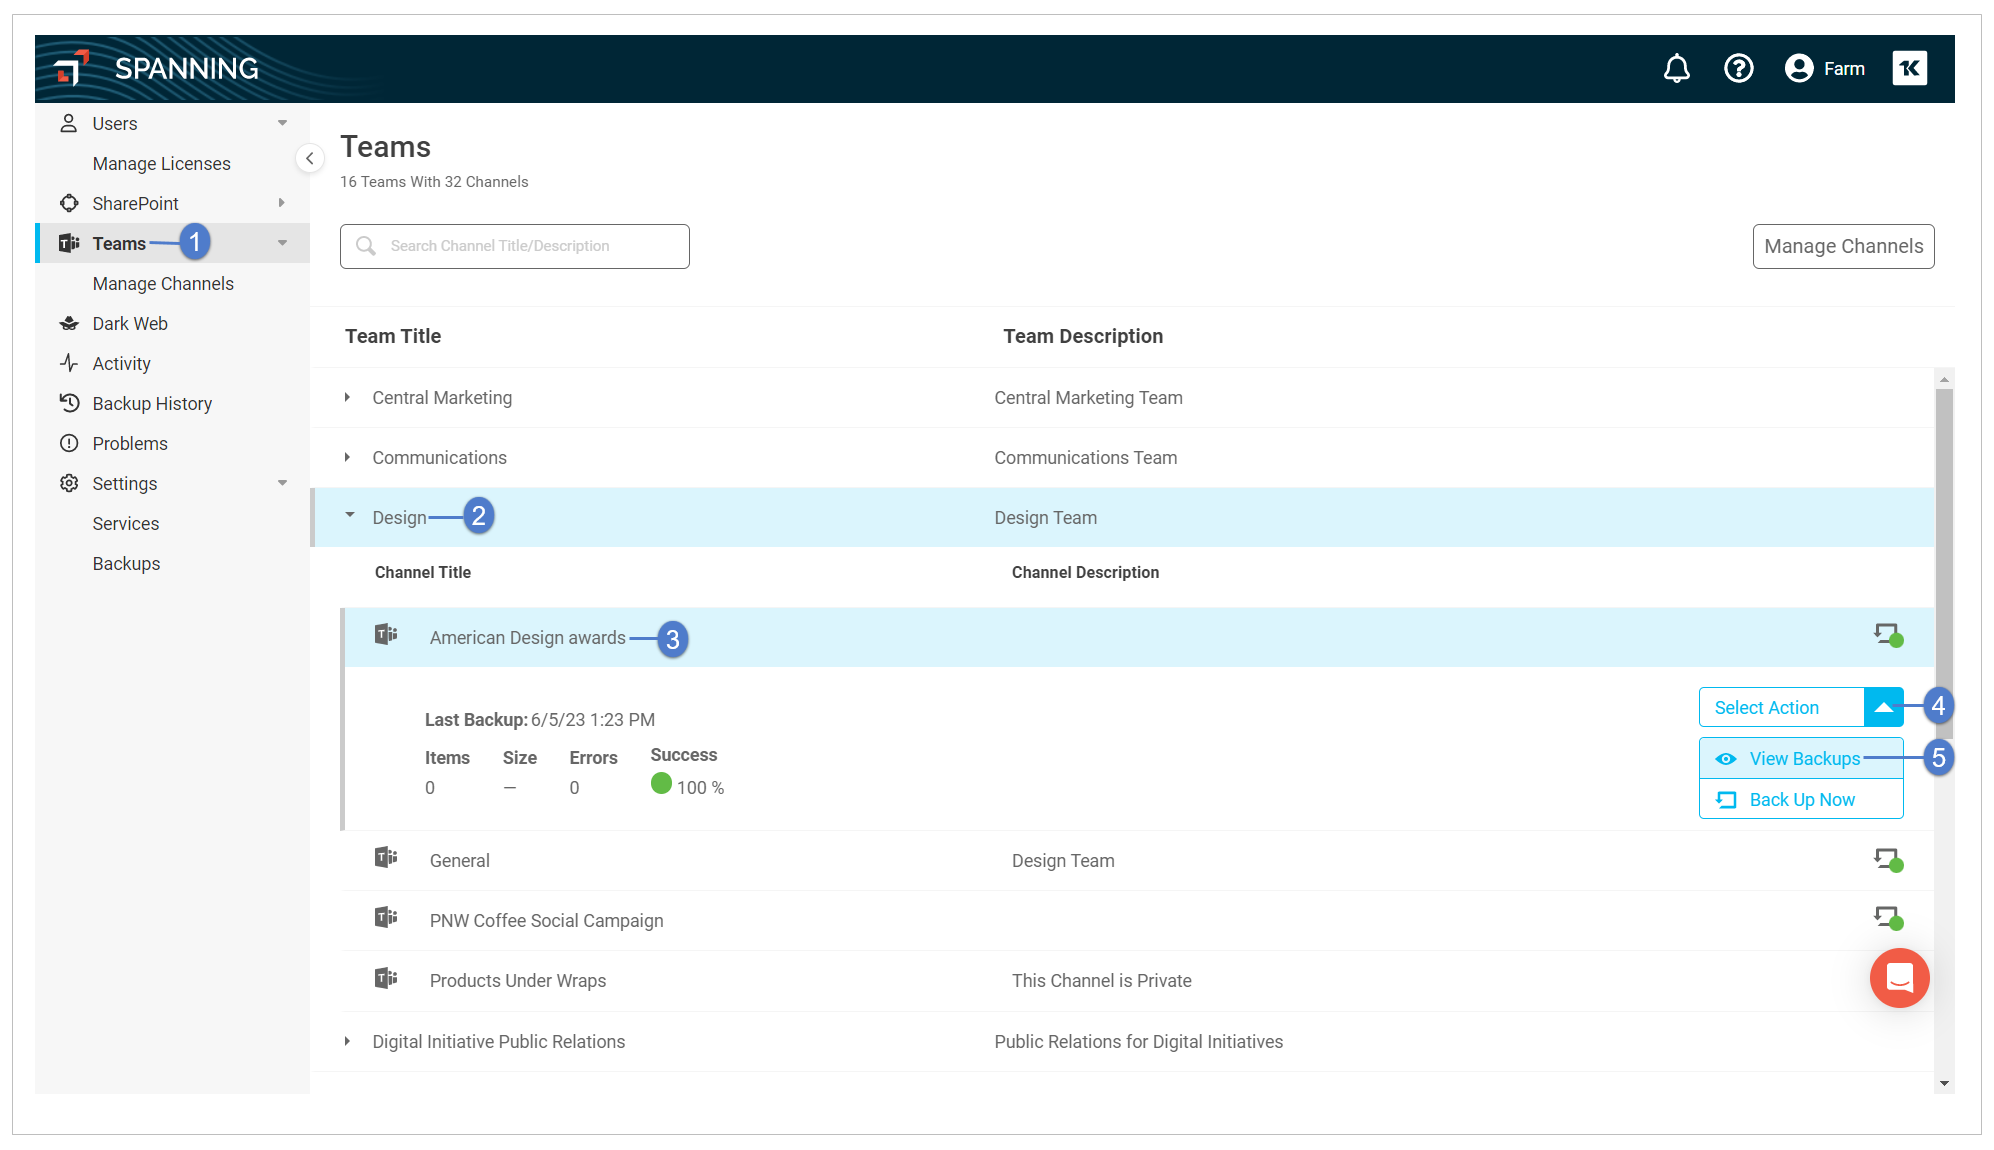This screenshot has width=1994, height=1150.
Task: Open the red chat support bubble
Action: tap(1899, 978)
